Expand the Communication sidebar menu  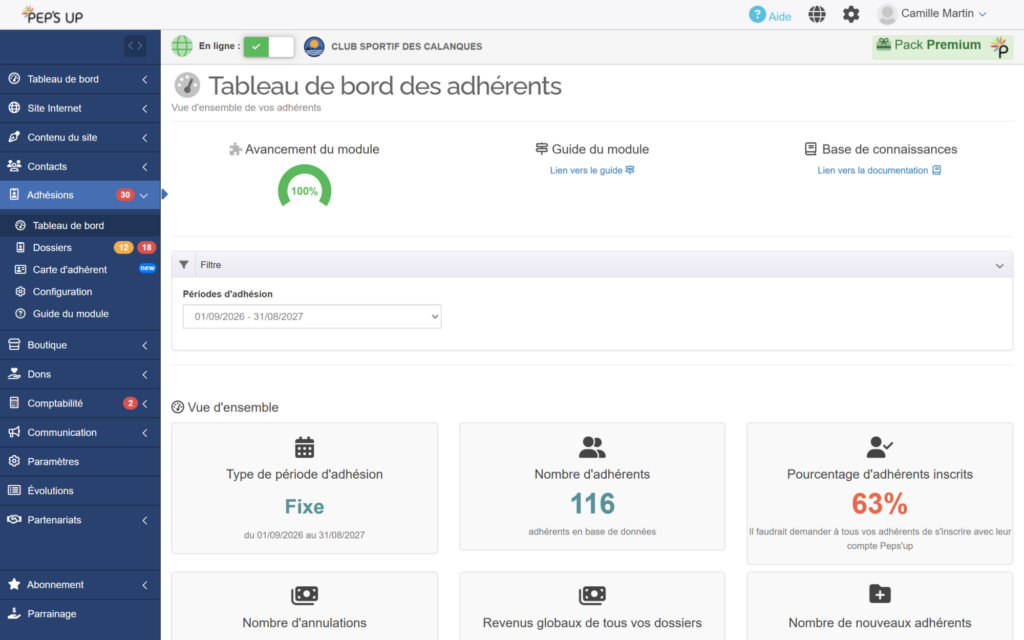80,432
